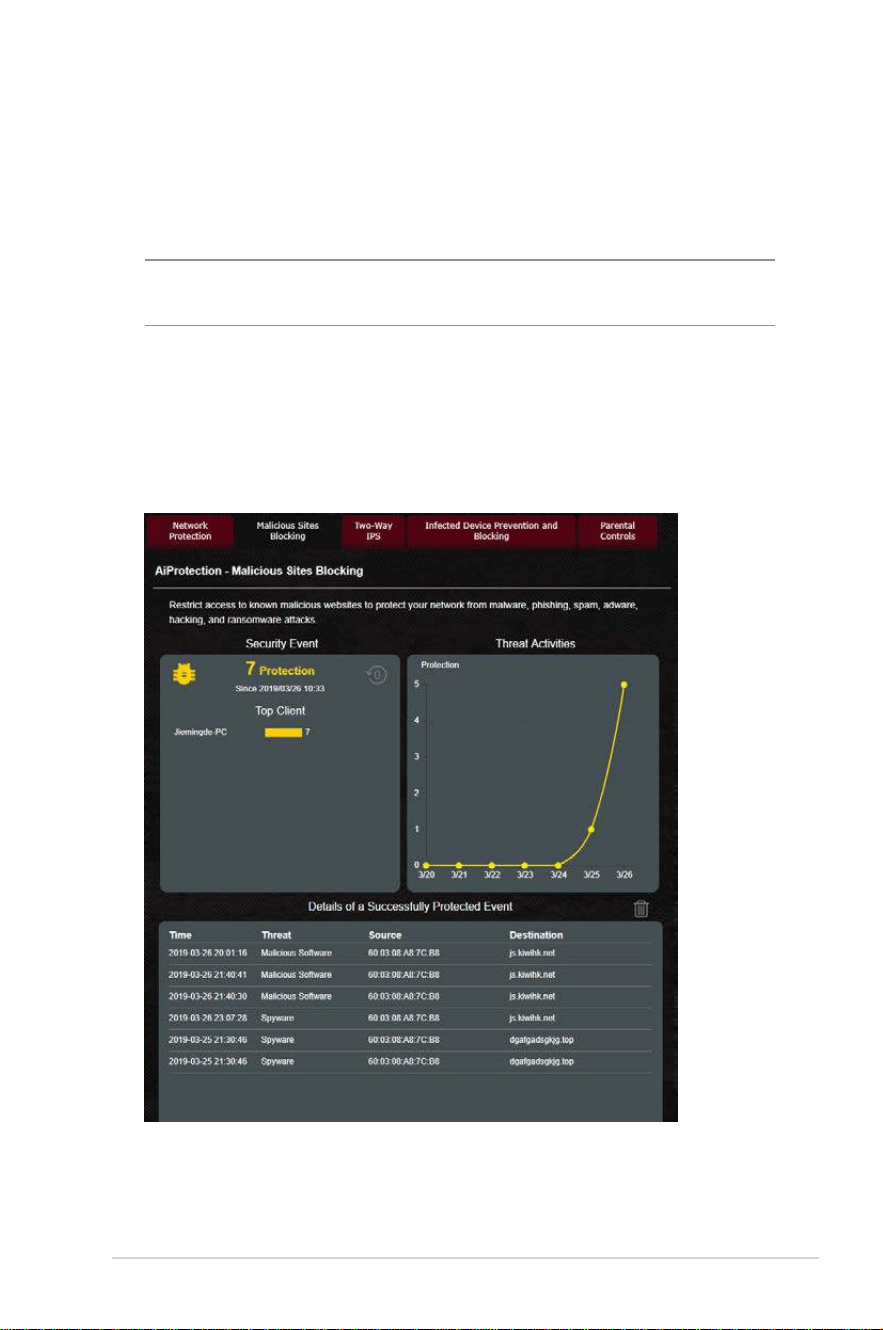Click the Destination column header
The image size is (883, 1330).
pyautogui.click(x=536, y=935)
